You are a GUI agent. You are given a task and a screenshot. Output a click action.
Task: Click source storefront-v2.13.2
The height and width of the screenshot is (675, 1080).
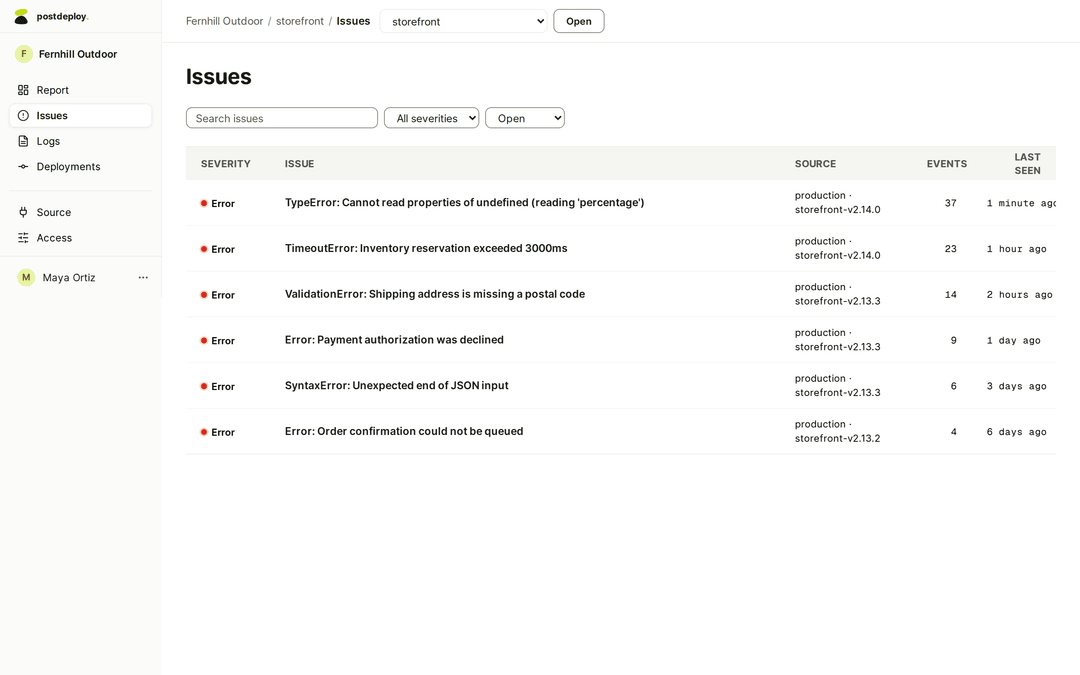point(838,439)
